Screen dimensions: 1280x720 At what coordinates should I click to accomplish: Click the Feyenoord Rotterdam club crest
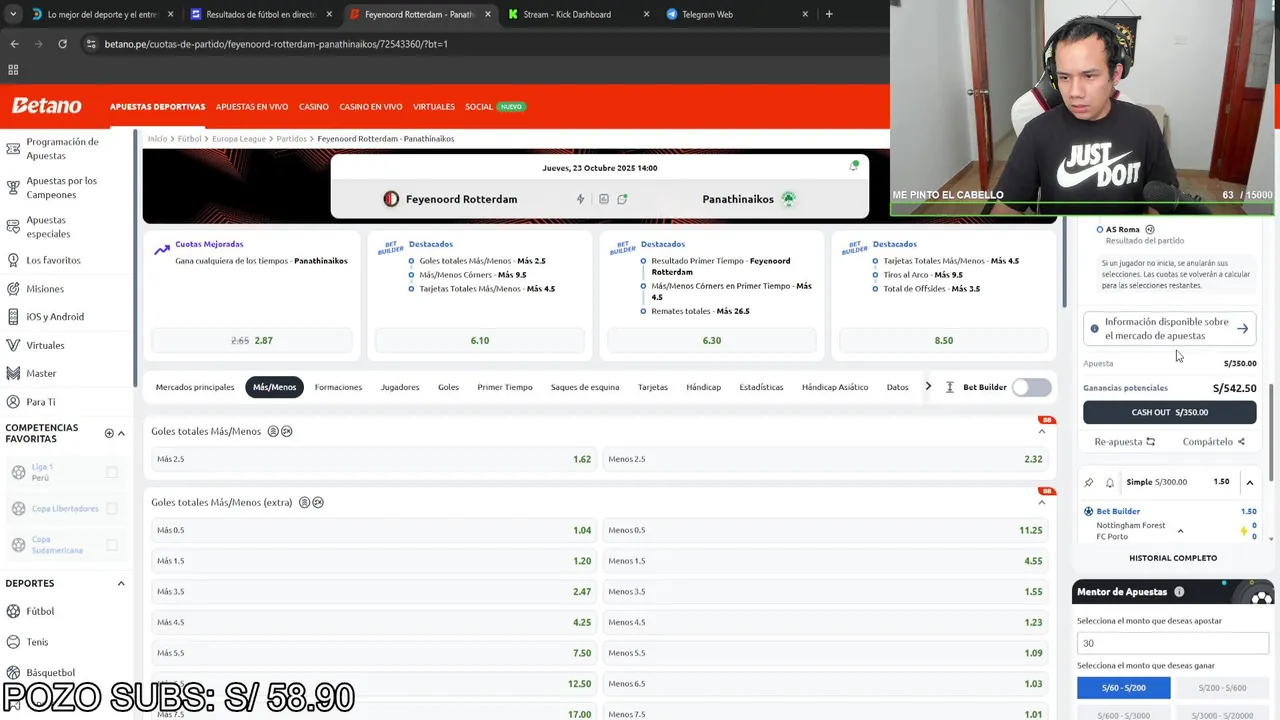point(391,199)
